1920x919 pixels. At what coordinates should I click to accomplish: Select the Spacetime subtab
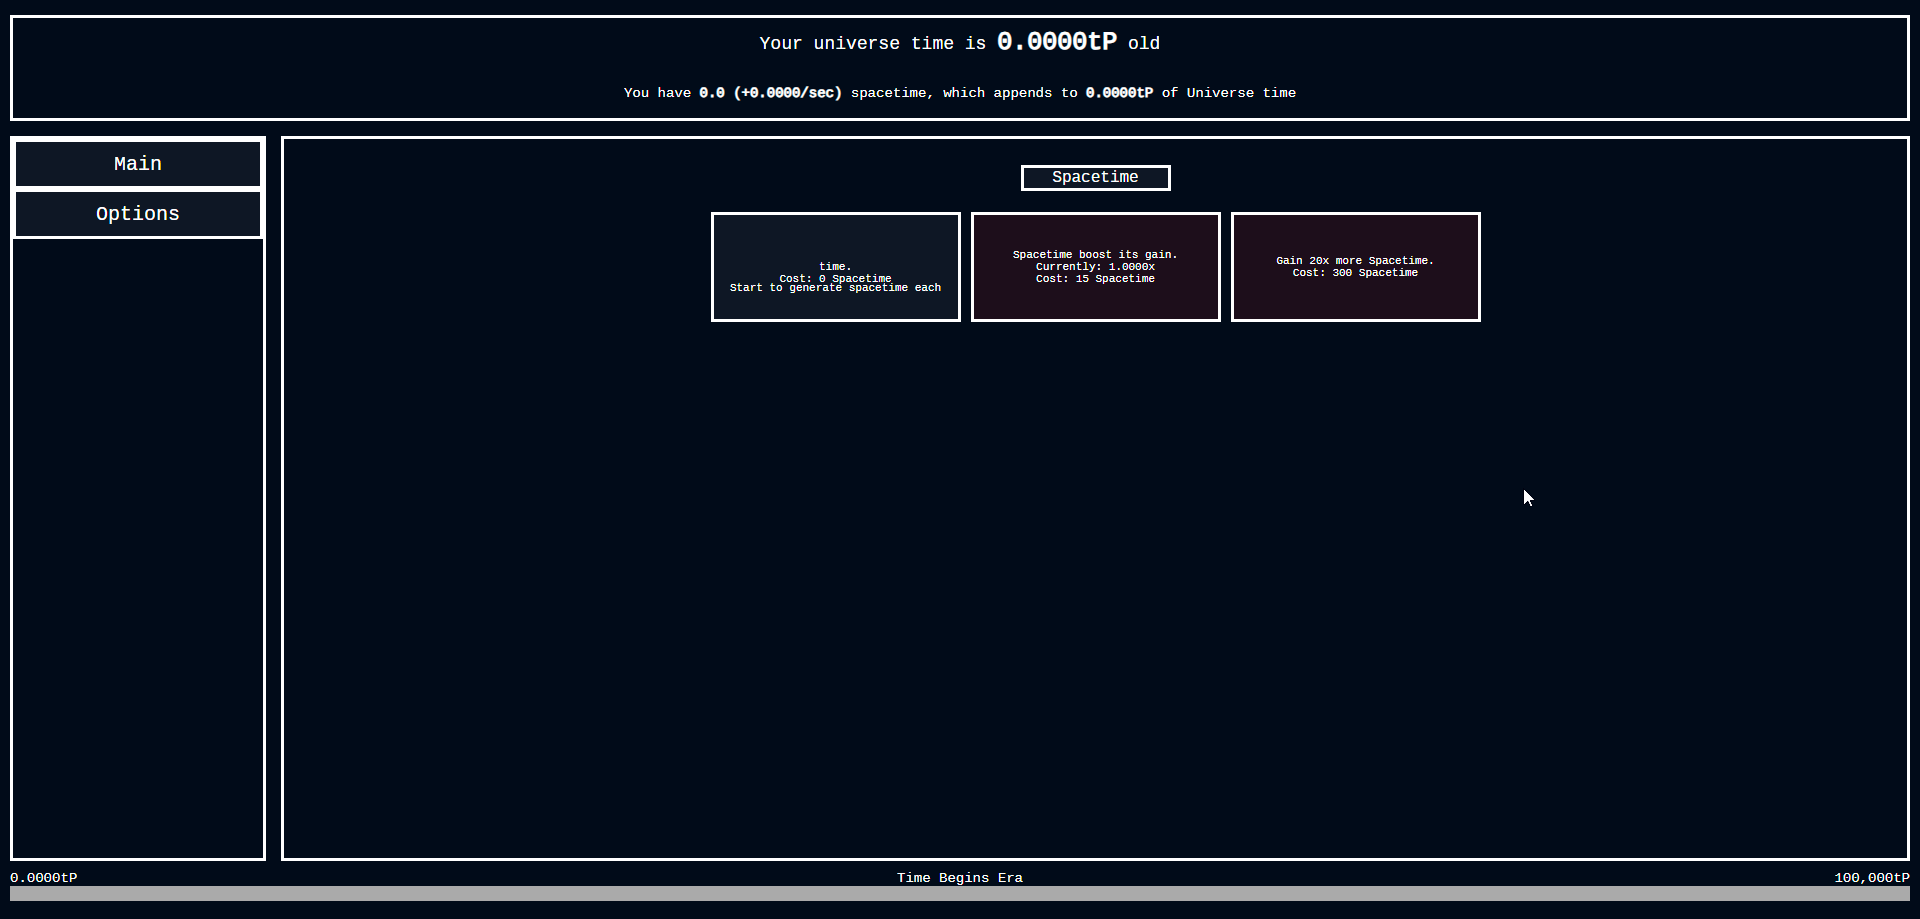pos(1095,178)
